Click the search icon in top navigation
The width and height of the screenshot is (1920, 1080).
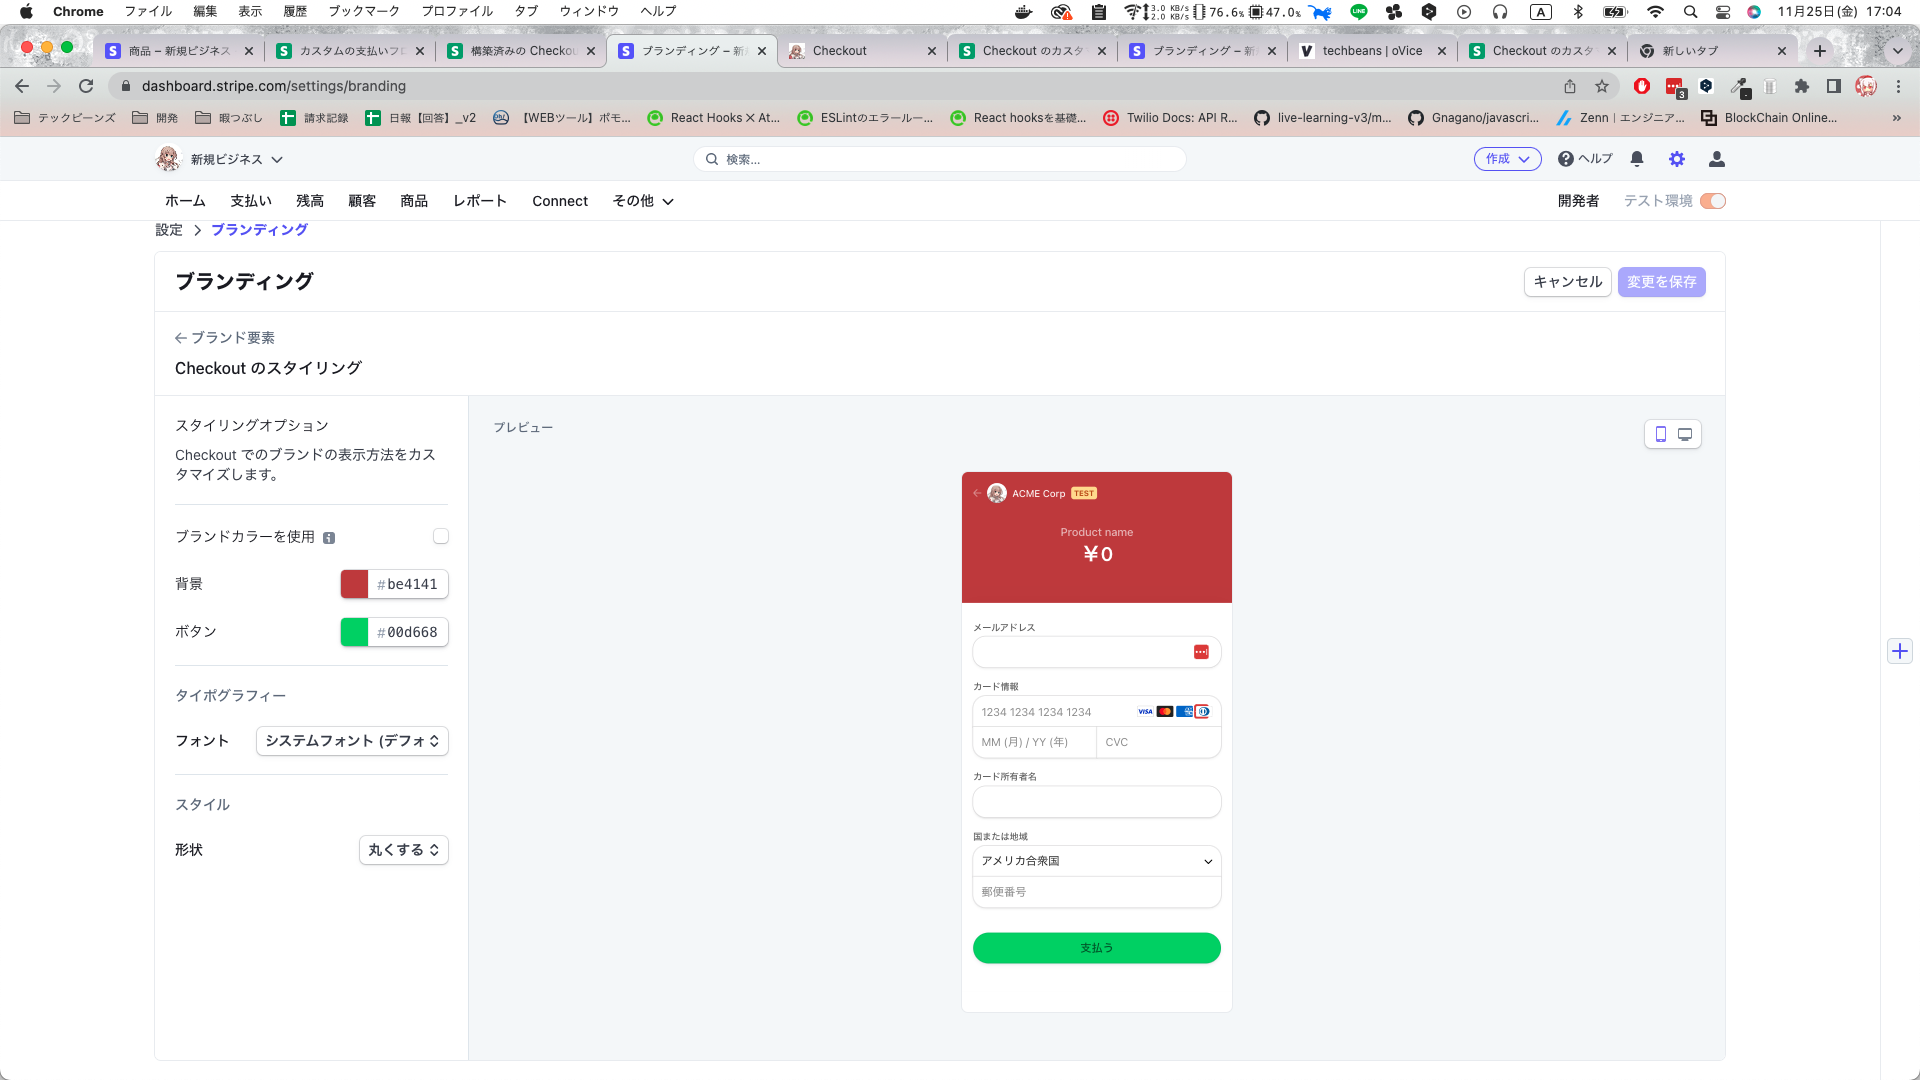pyautogui.click(x=713, y=160)
